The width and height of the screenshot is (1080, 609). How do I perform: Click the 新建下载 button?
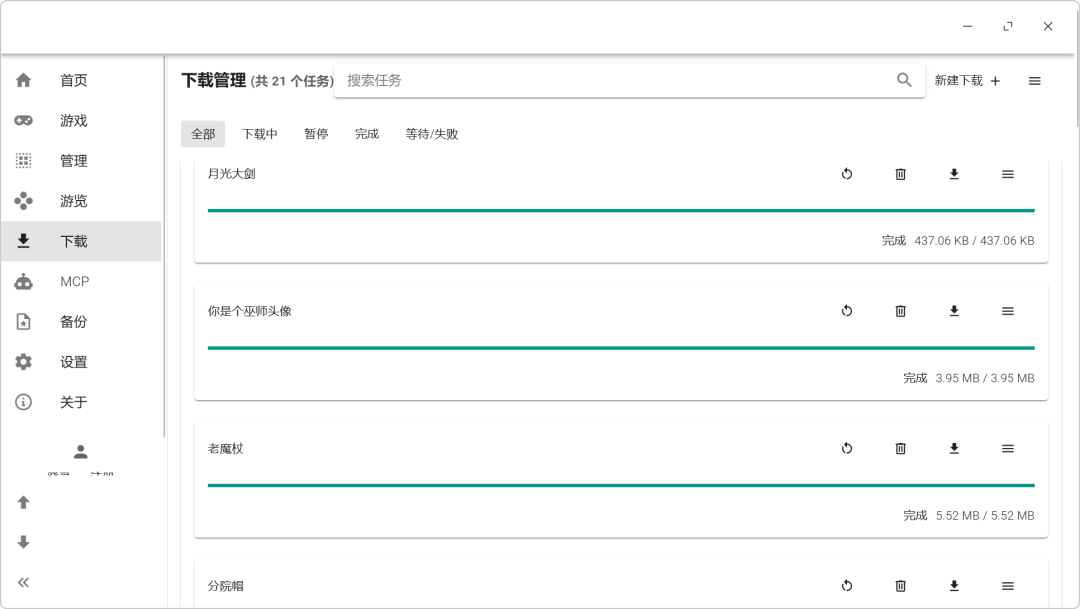(x=967, y=81)
